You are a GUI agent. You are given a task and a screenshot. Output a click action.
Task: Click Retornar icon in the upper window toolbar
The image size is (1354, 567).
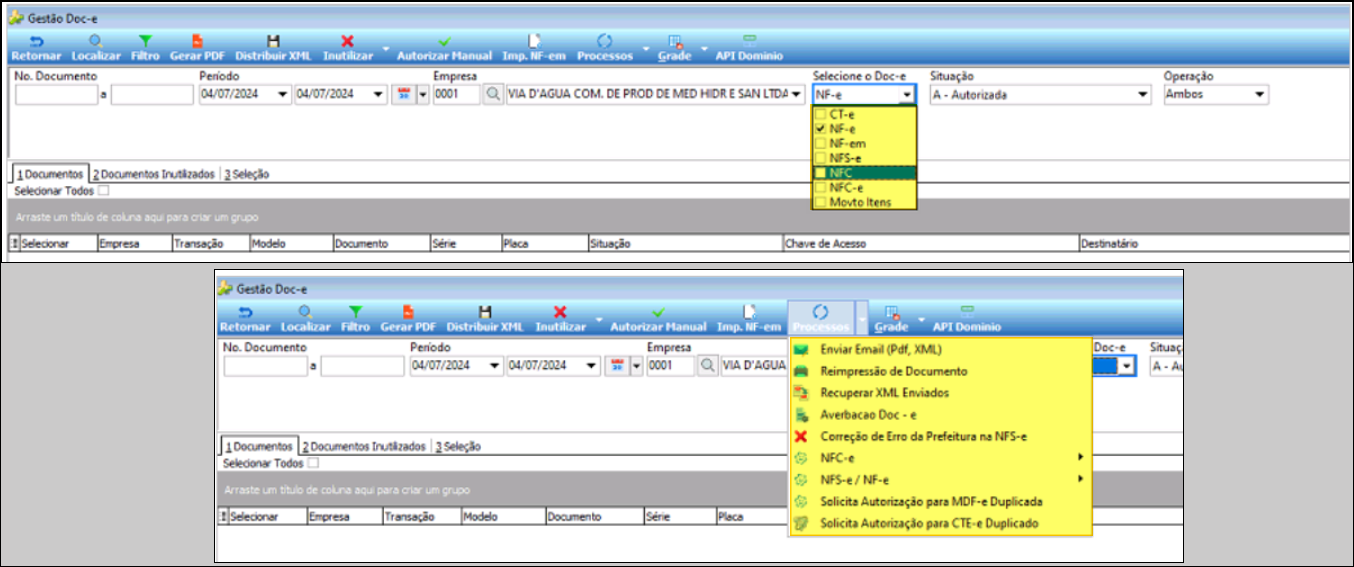click(x=36, y=42)
